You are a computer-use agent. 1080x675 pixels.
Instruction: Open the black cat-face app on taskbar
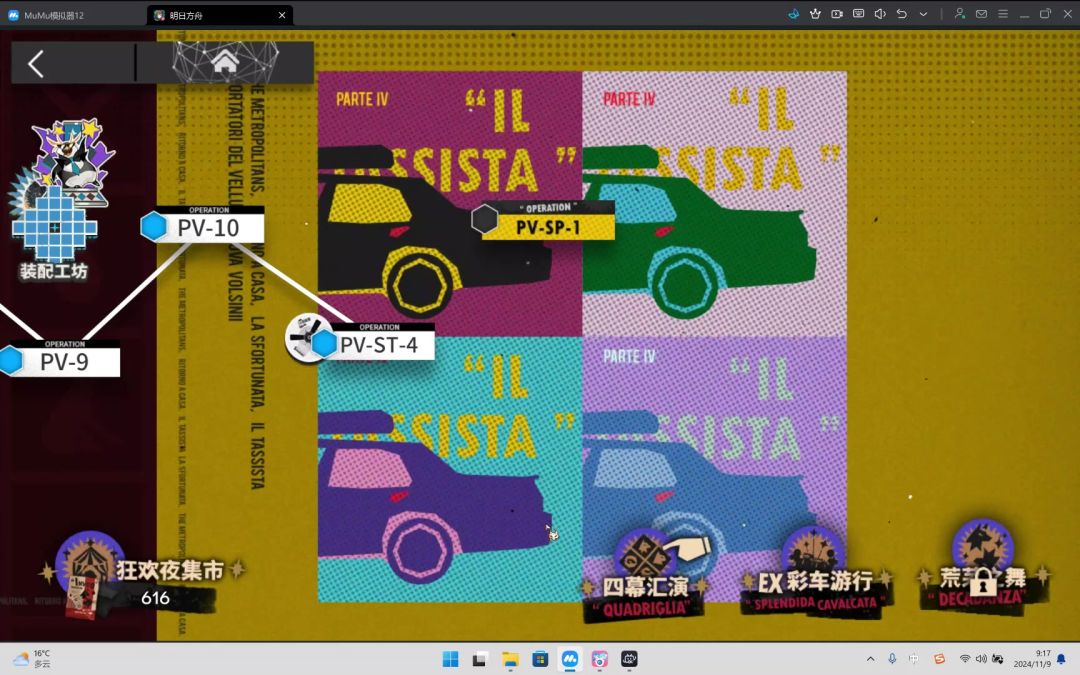(x=630, y=659)
